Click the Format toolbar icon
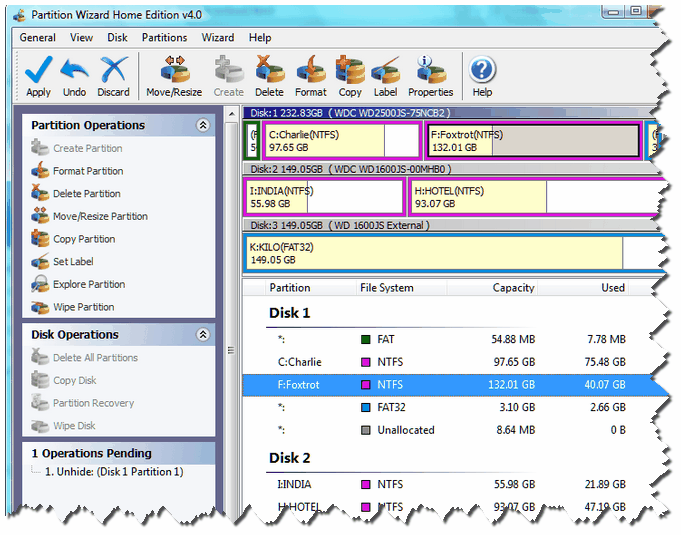Screen dimensions: 681x535 pos(311,69)
